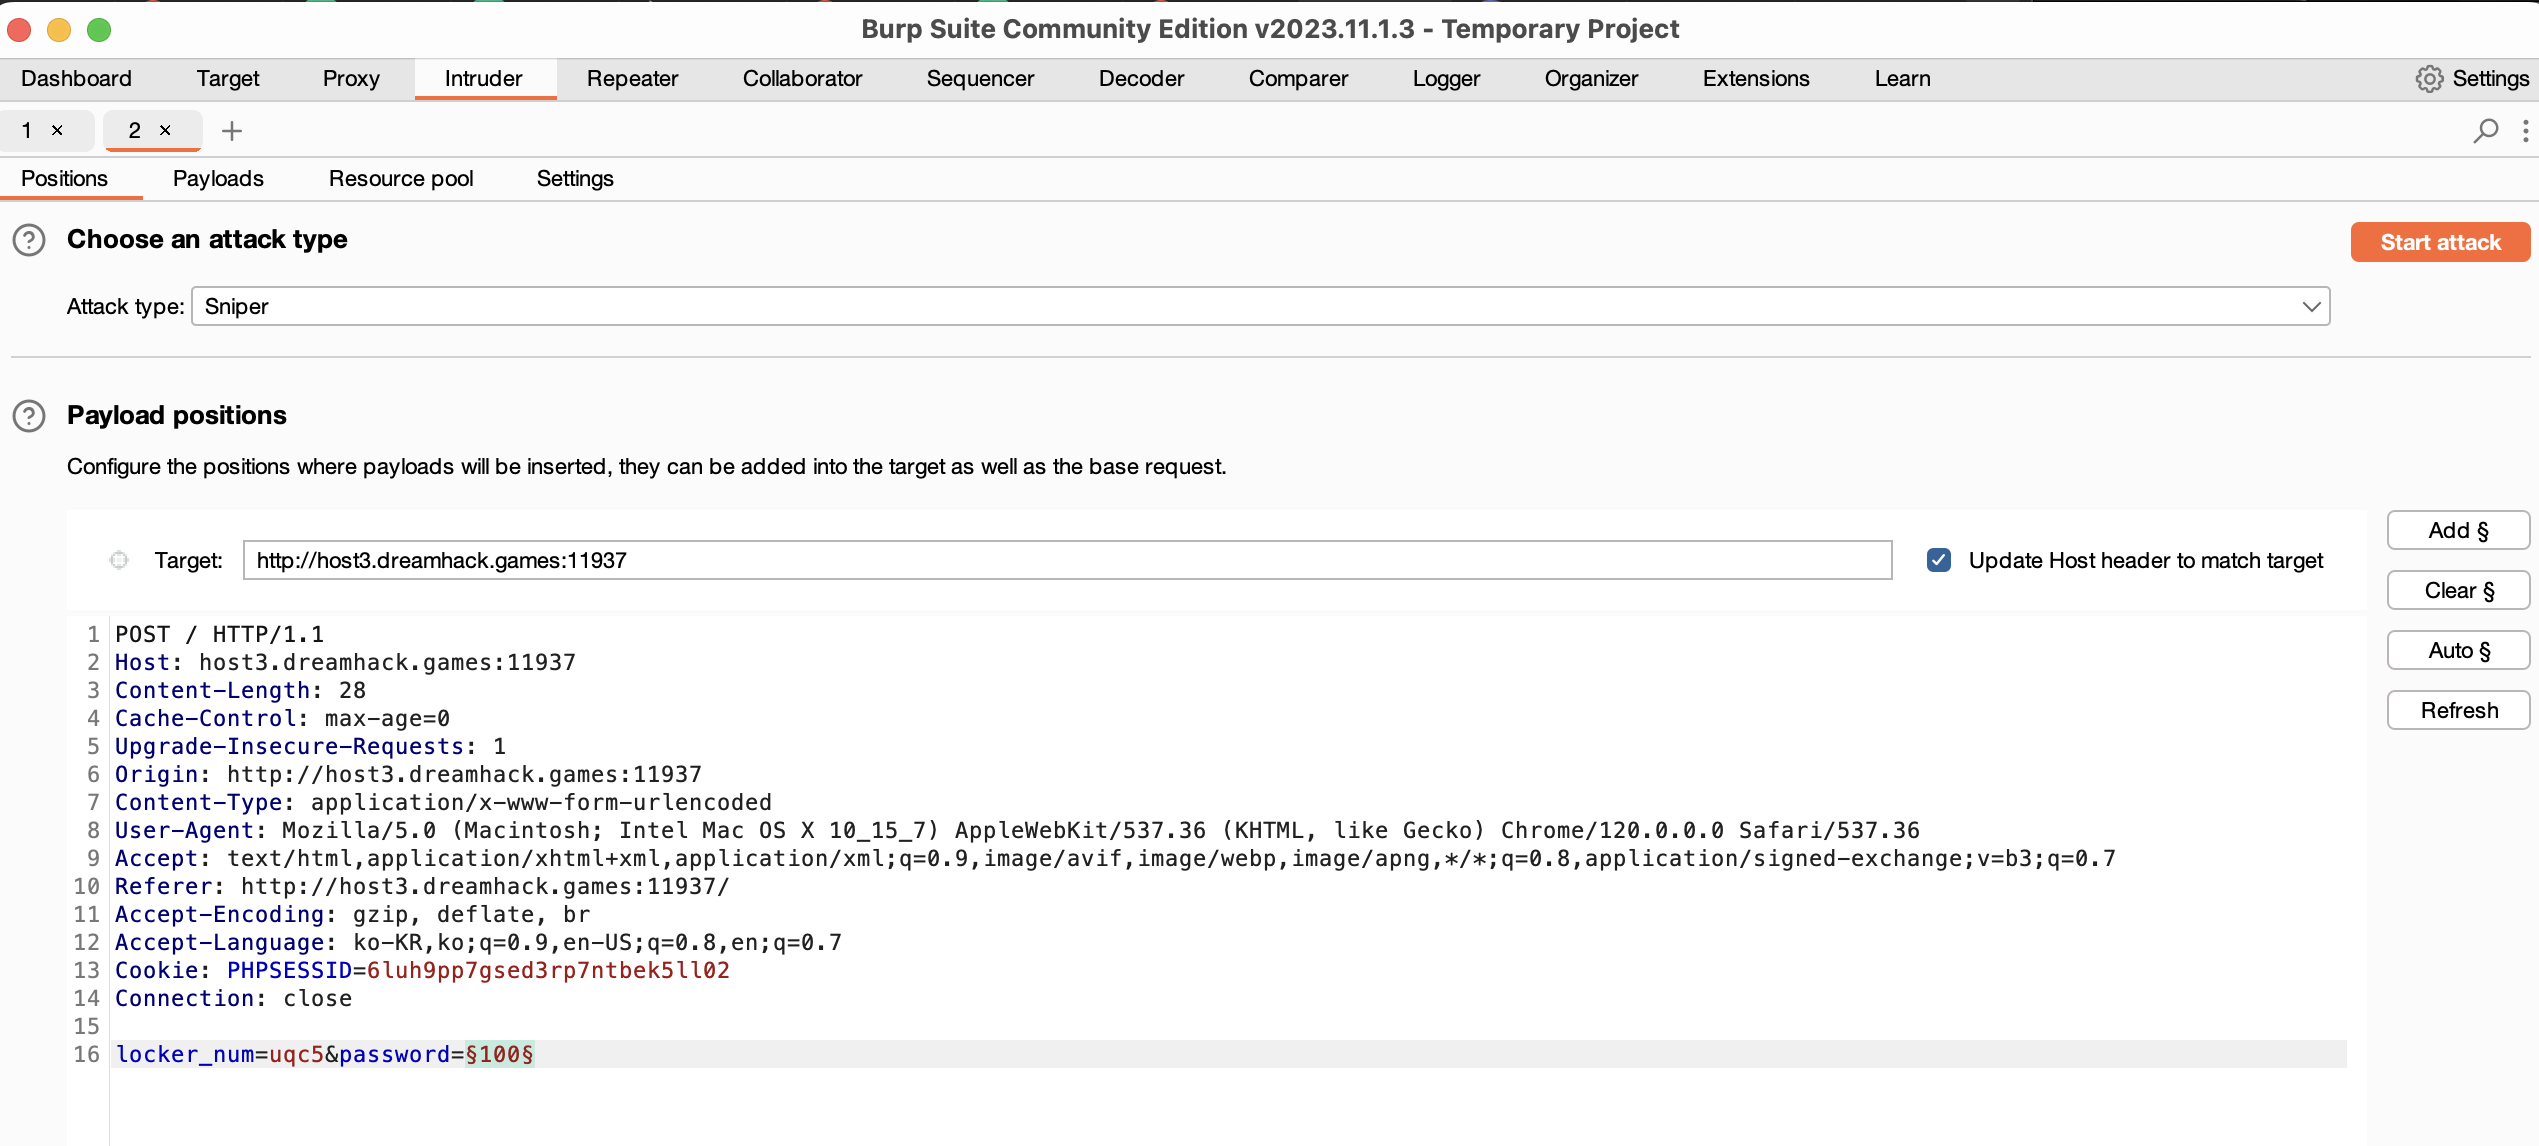Viewport: 2539px width, 1146px height.
Task: Open the vertical three-dot menu
Action: tap(2525, 131)
